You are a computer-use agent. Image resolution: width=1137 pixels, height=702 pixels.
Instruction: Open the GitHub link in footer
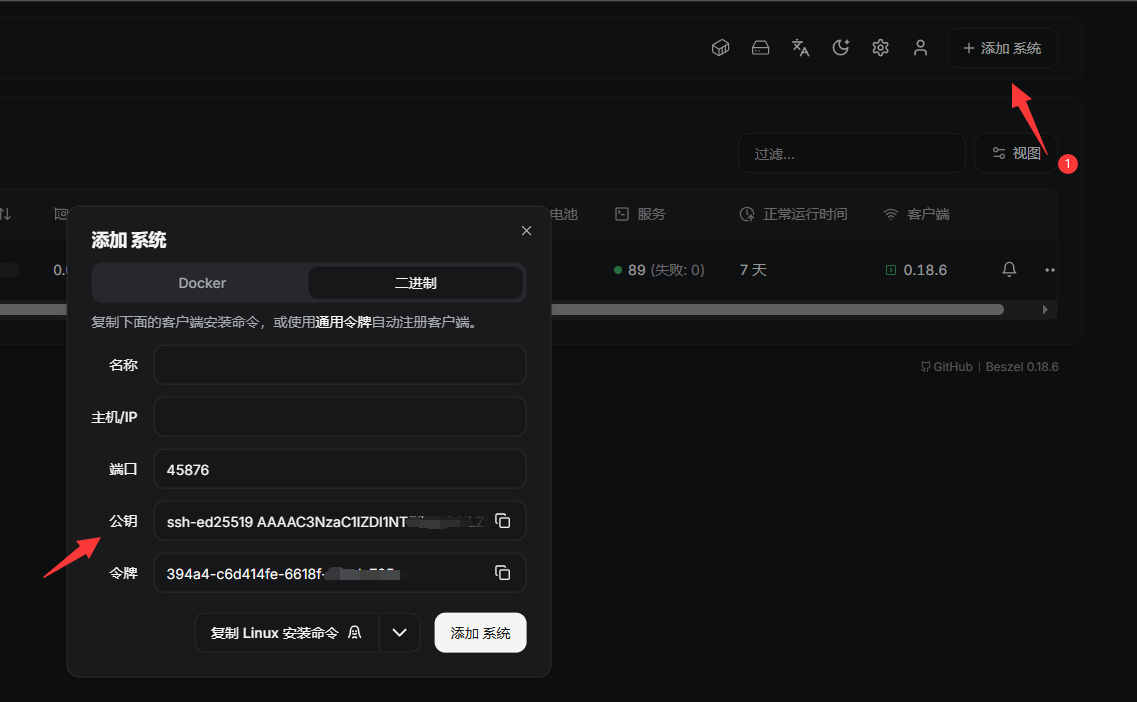(x=946, y=367)
